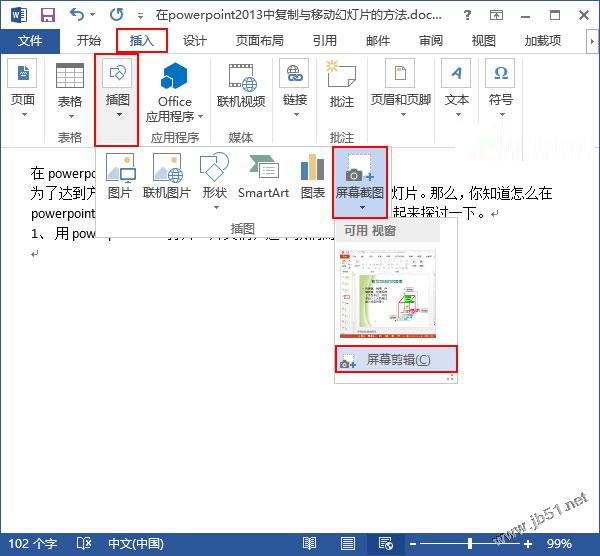Select the available PowerPoint window thumbnail
600x556 pixels.
click(388, 294)
